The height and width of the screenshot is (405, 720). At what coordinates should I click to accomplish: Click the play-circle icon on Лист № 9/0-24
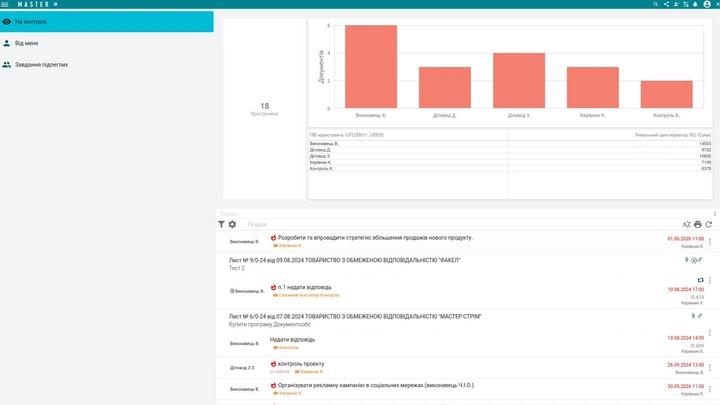click(694, 260)
